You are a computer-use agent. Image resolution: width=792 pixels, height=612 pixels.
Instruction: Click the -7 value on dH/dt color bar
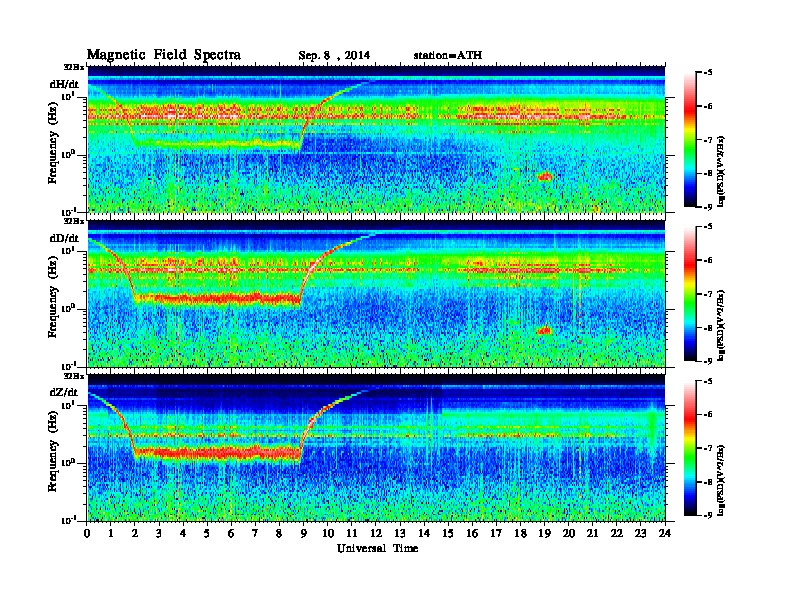point(708,139)
